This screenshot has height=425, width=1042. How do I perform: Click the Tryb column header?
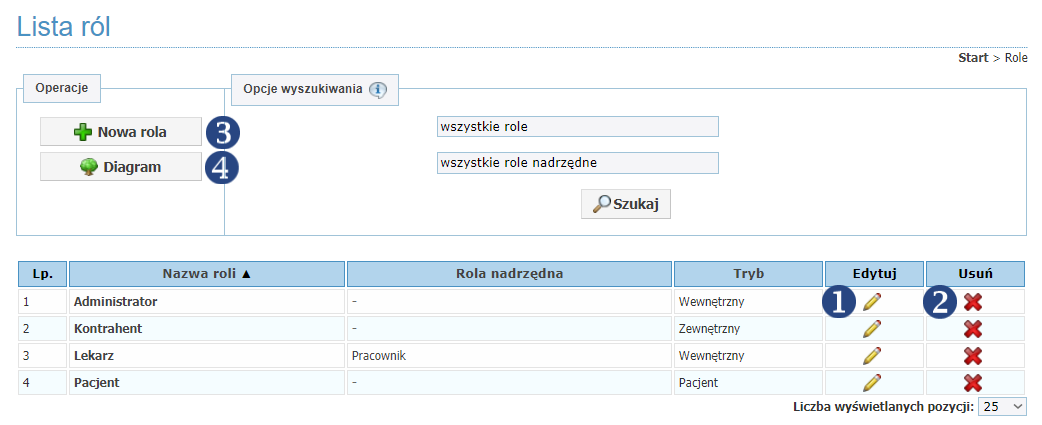click(x=748, y=274)
